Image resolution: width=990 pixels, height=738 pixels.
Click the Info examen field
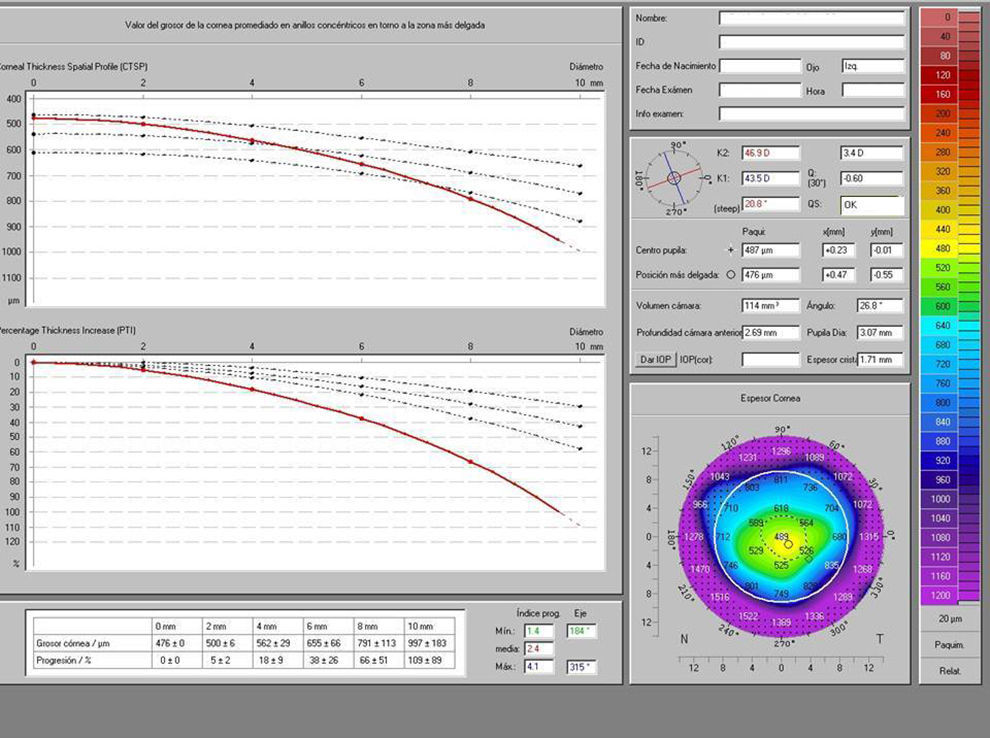tap(811, 114)
